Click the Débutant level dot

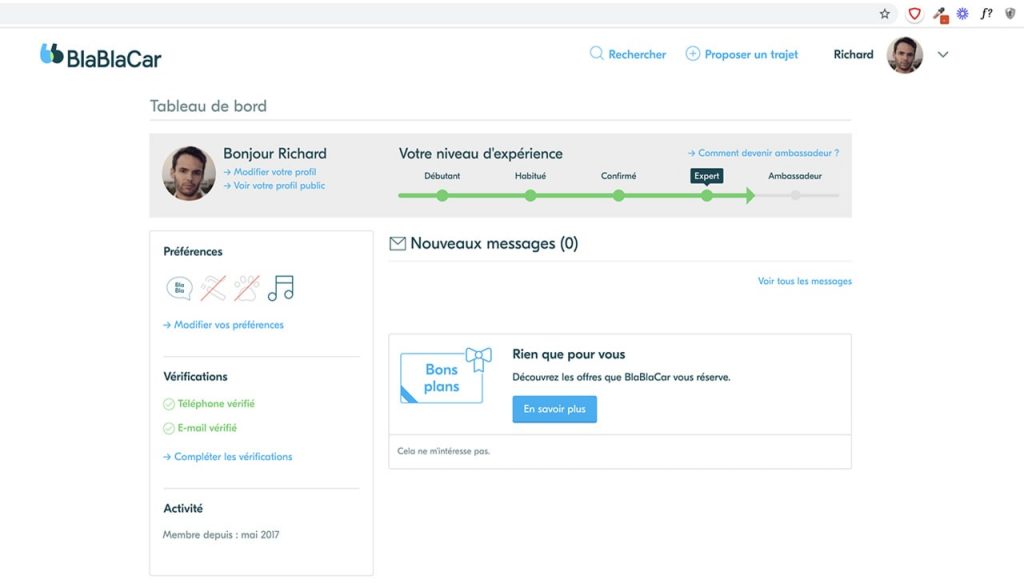pos(442,195)
